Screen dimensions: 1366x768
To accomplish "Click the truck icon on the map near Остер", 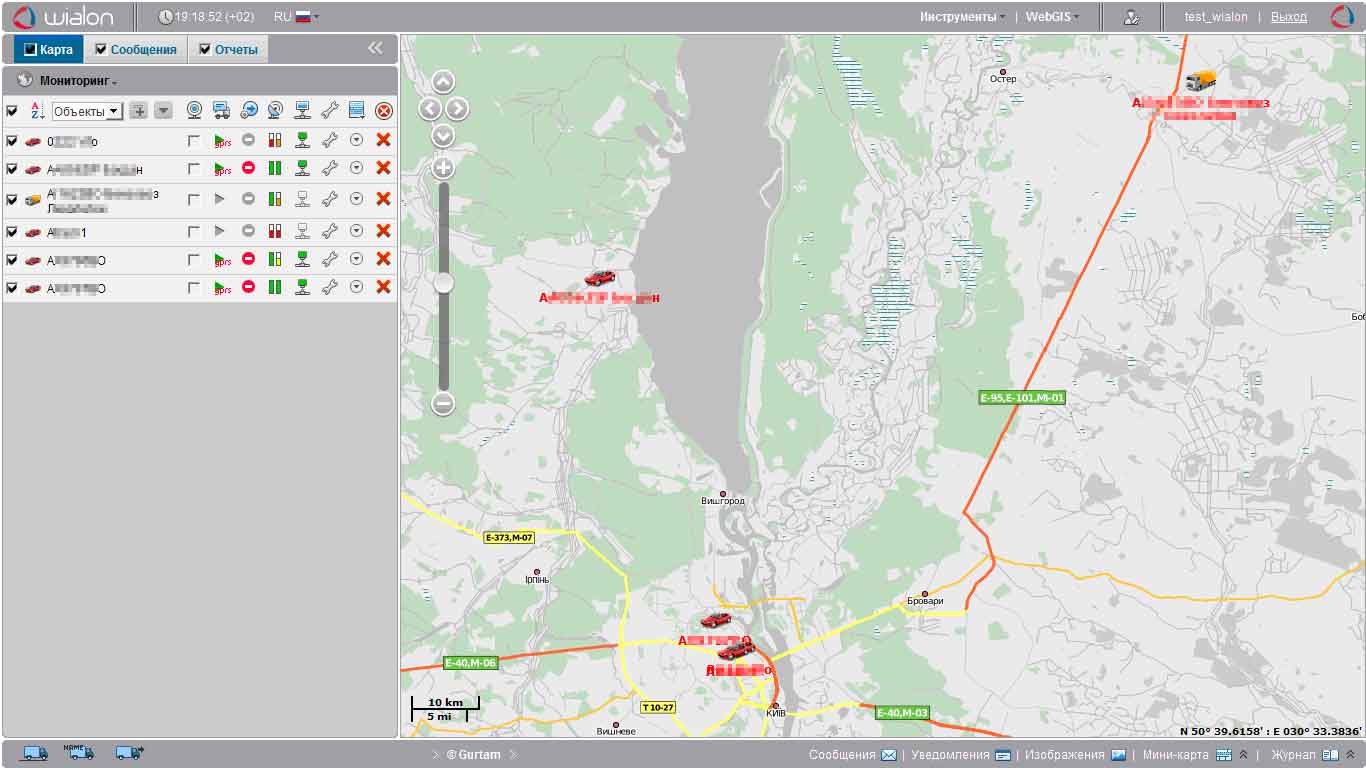I will [x=1200, y=82].
